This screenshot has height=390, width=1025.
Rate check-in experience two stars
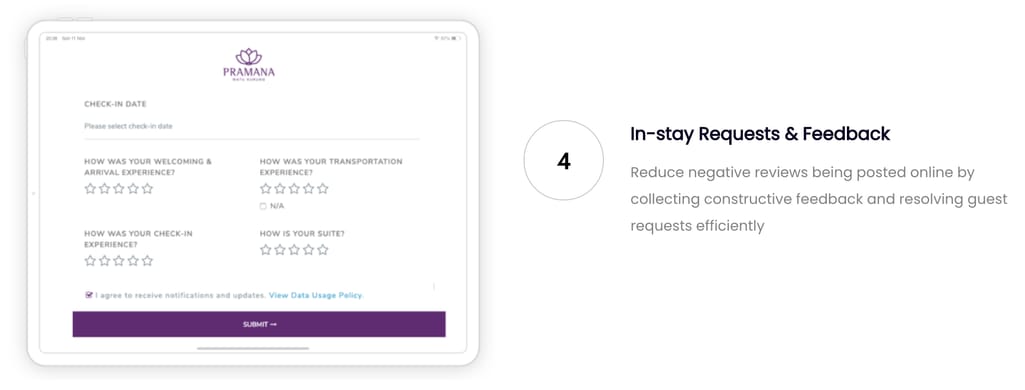[x=105, y=261]
